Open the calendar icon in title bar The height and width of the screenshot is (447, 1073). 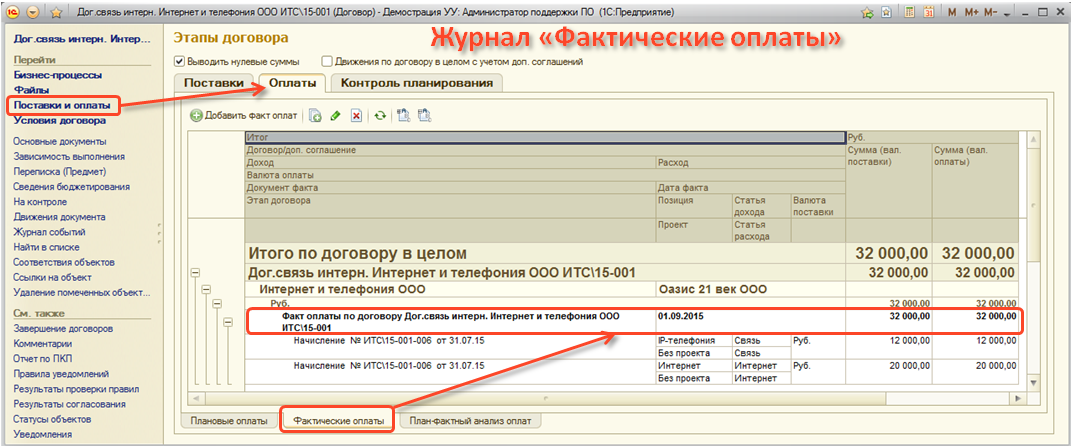930,12
